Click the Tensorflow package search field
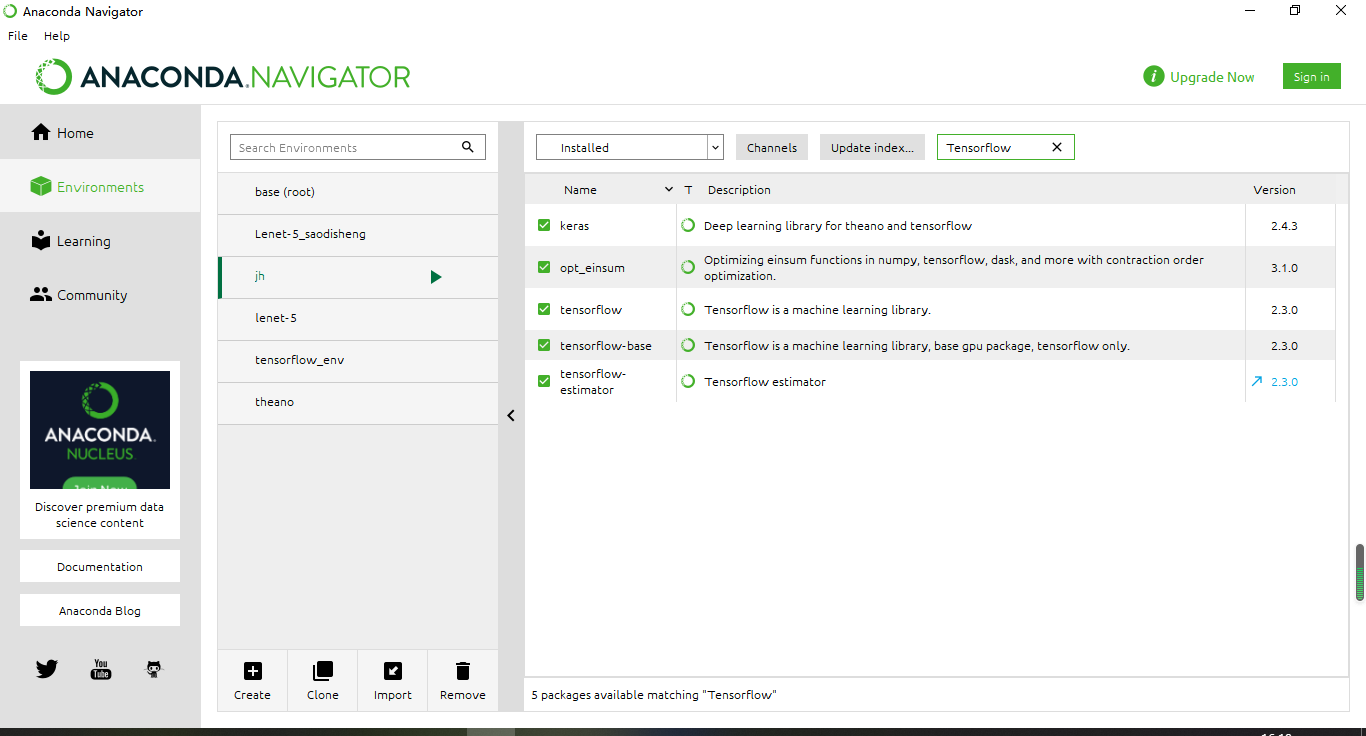 (1005, 147)
